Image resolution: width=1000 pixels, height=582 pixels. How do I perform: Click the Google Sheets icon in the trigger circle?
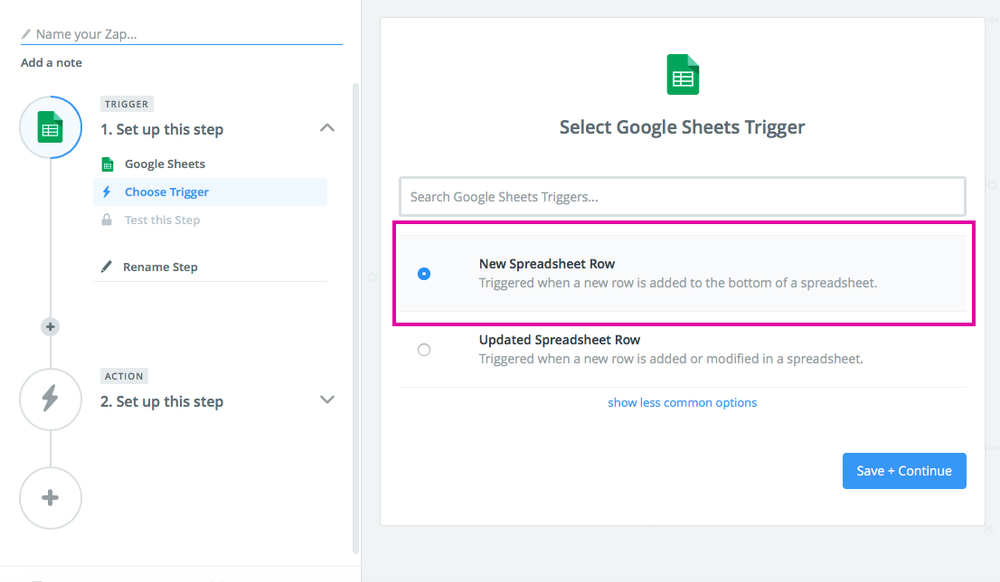click(50, 127)
